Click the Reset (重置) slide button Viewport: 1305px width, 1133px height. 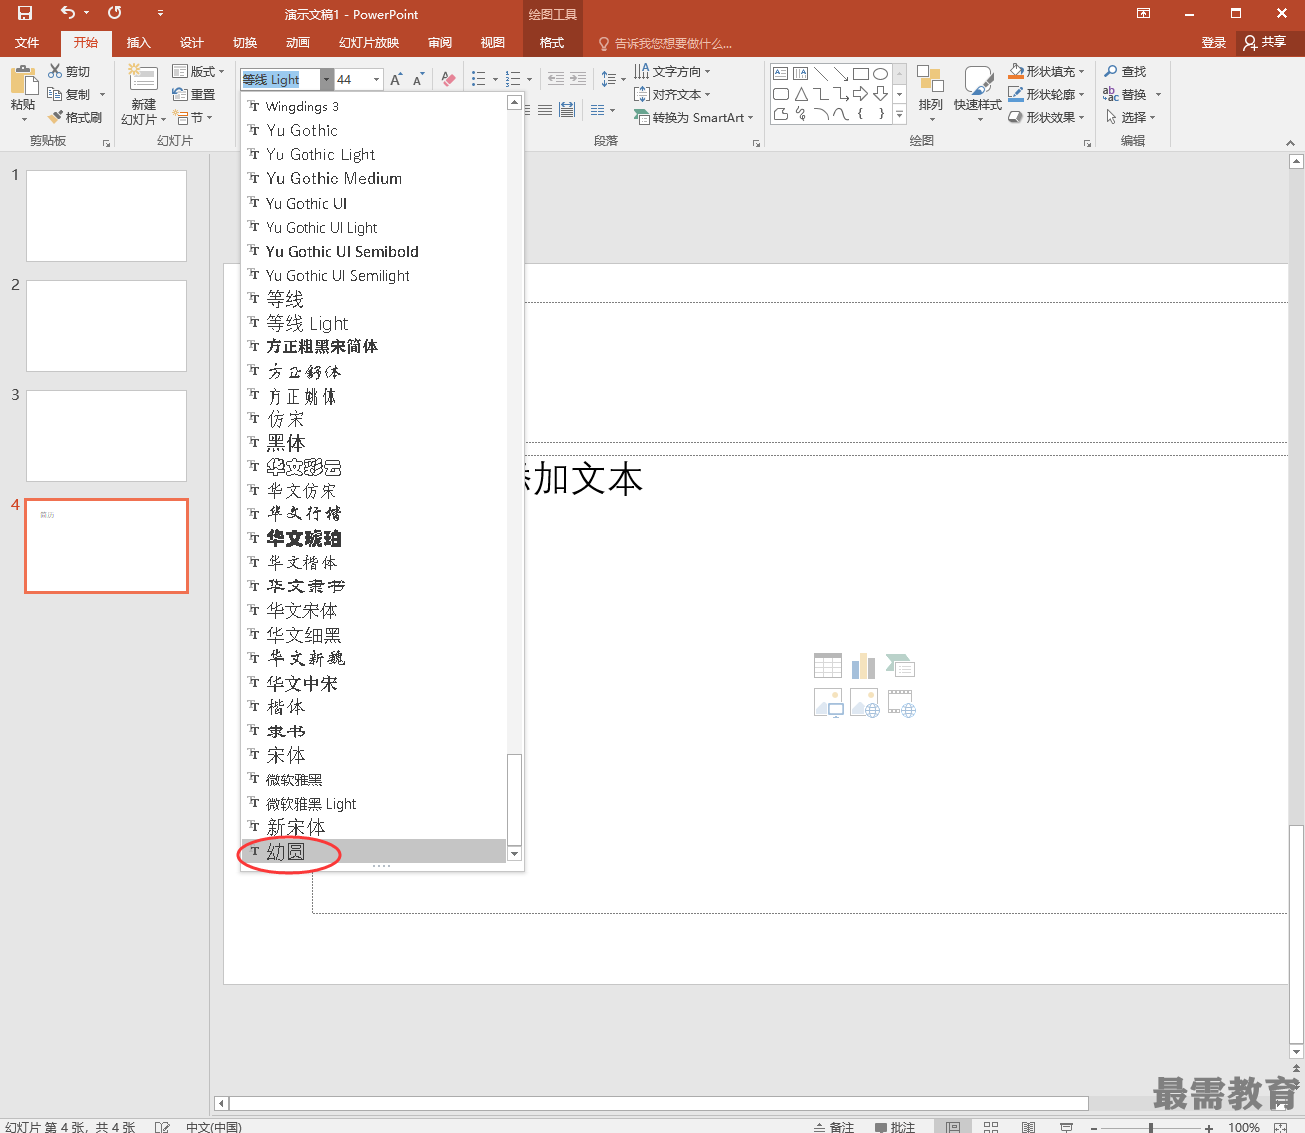click(193, 94)
